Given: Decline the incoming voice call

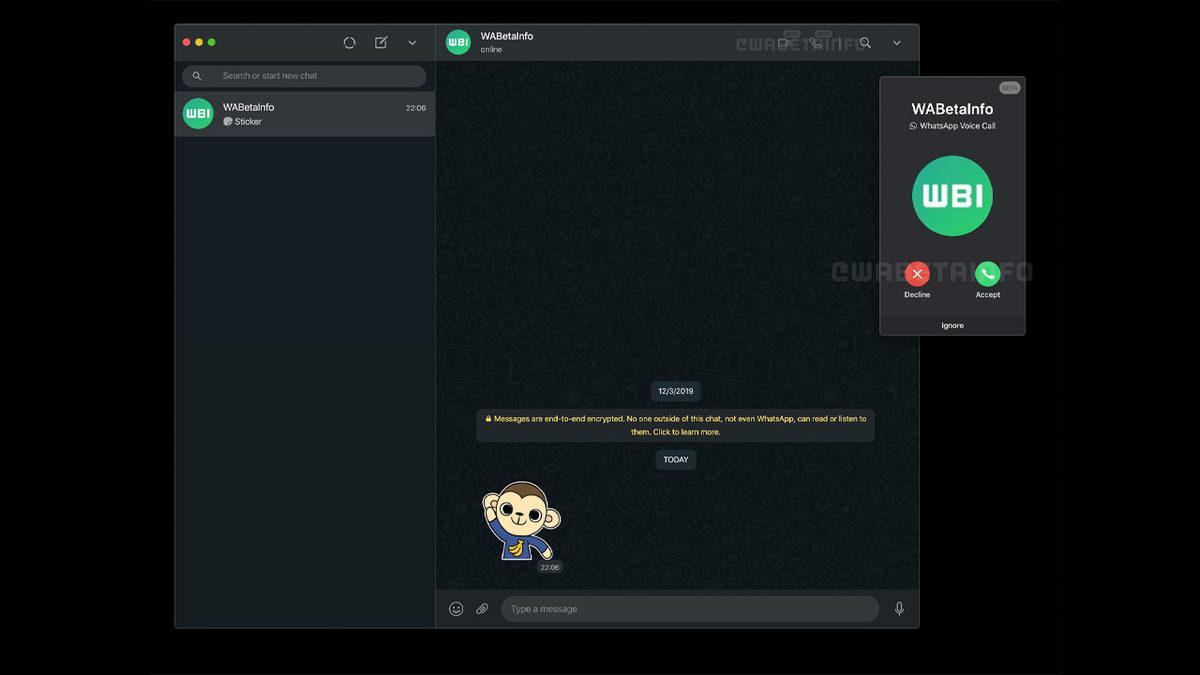Looking at the screenshot, I should tap(917, 273).
